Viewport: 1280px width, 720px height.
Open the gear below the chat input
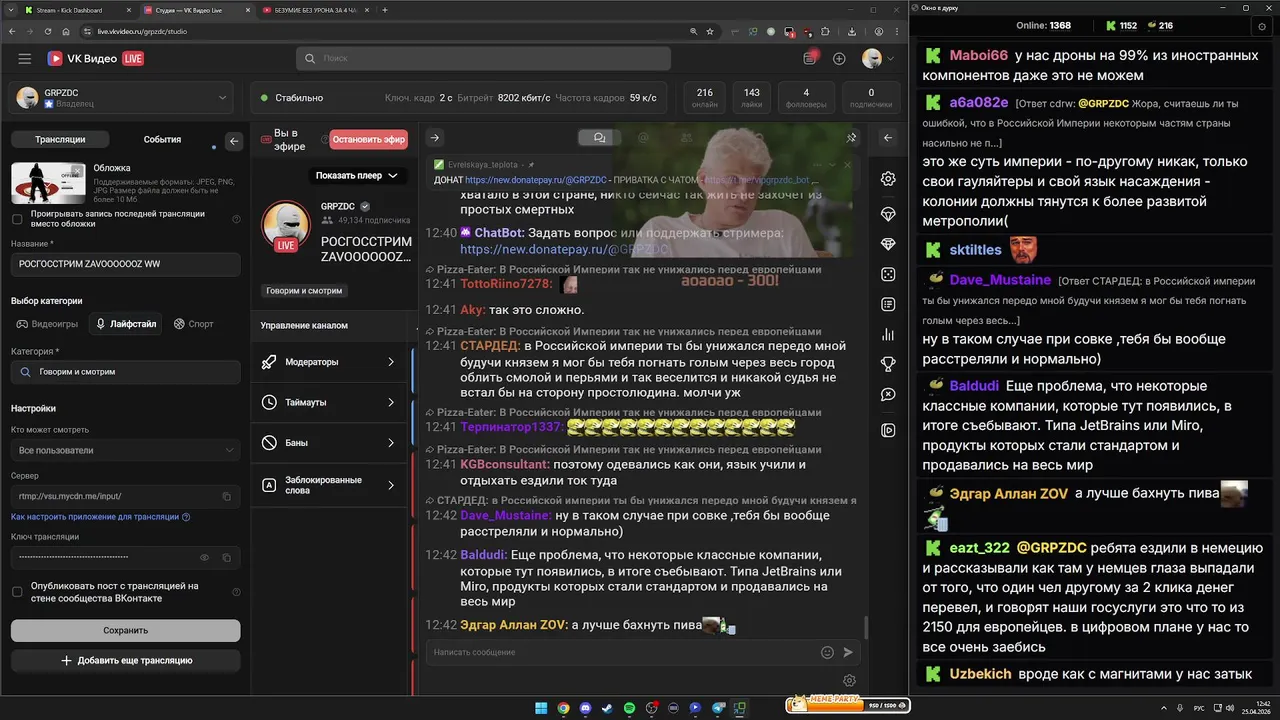pyautogui.click(x=849, y=681)
